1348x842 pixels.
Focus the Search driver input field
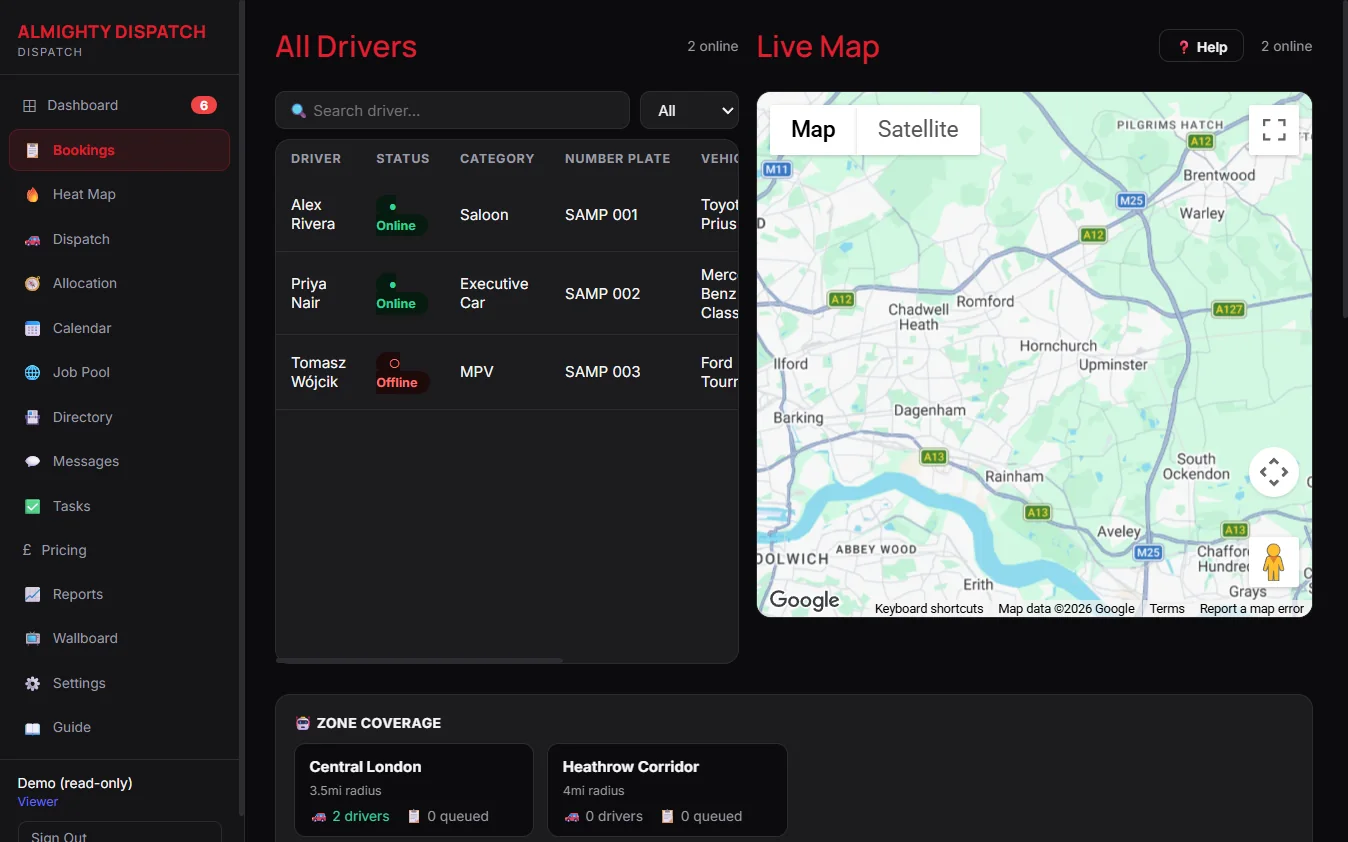tap(452, 111)
